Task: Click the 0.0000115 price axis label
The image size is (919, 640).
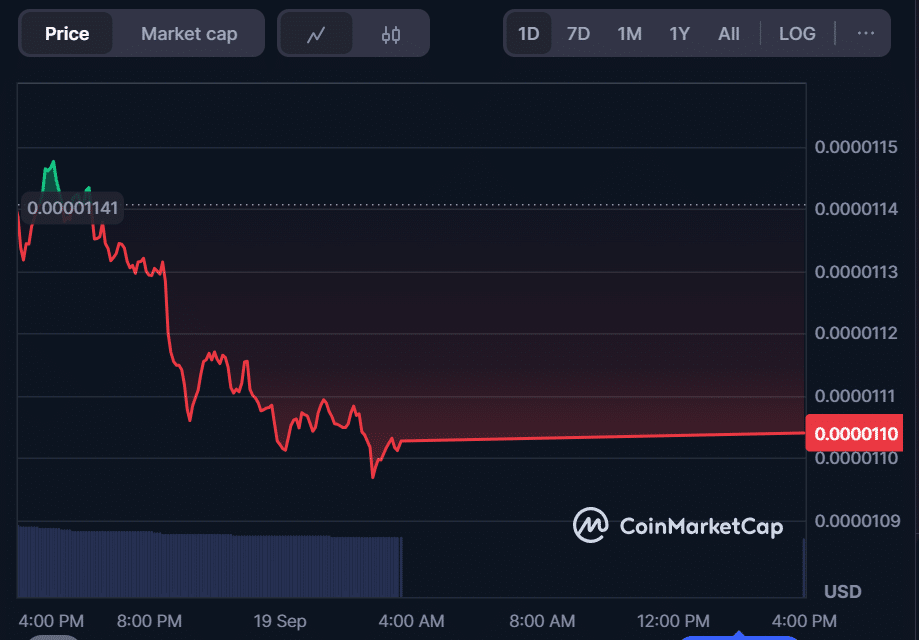Action: (x=856, y=147)
